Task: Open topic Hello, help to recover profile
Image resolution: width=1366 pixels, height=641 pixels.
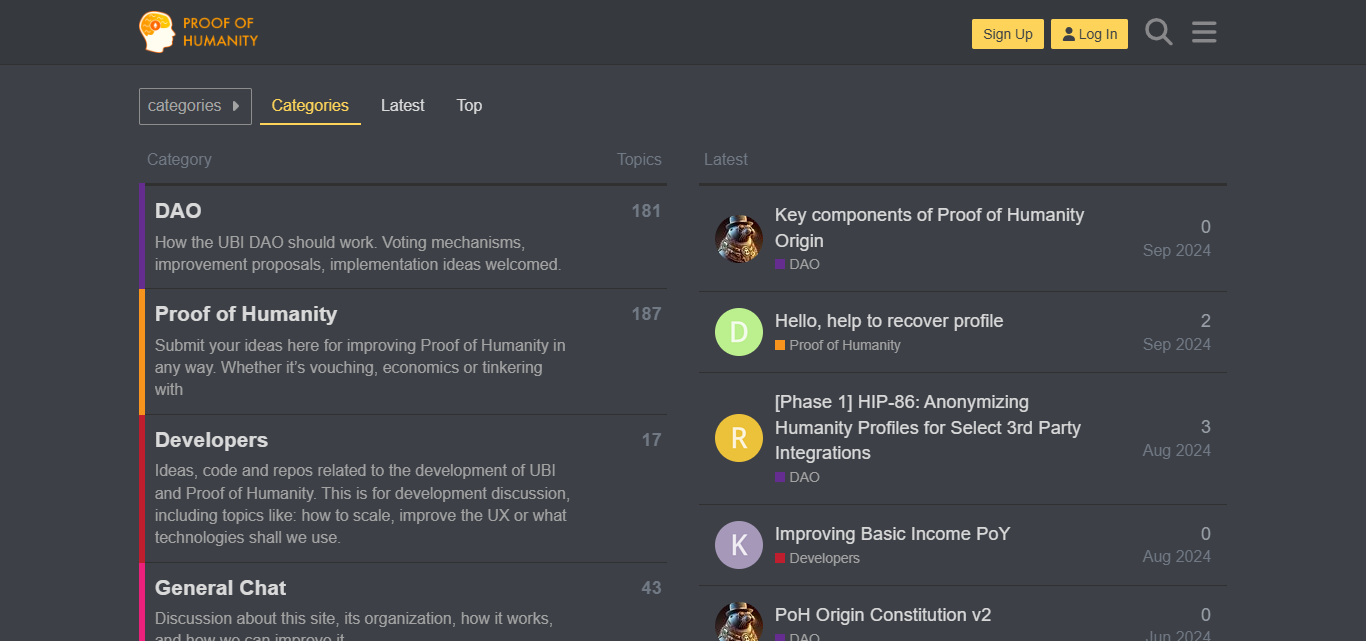Action: (x=889, y=321)
